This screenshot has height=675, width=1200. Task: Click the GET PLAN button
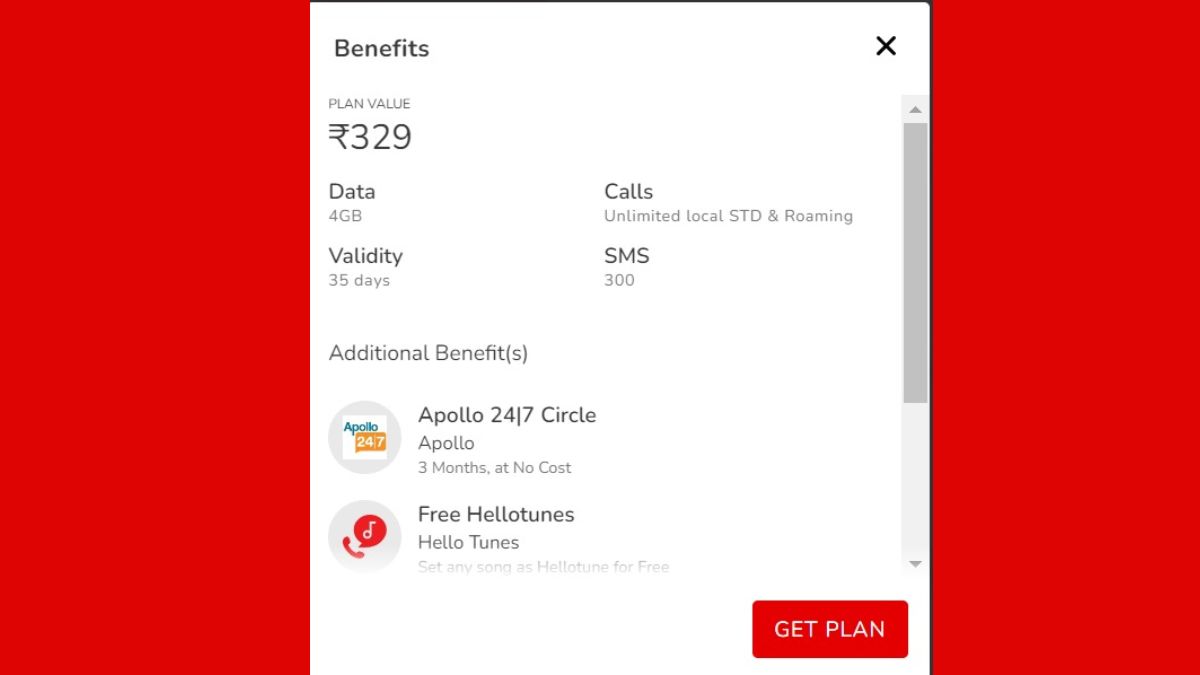(x=830, y=629)
